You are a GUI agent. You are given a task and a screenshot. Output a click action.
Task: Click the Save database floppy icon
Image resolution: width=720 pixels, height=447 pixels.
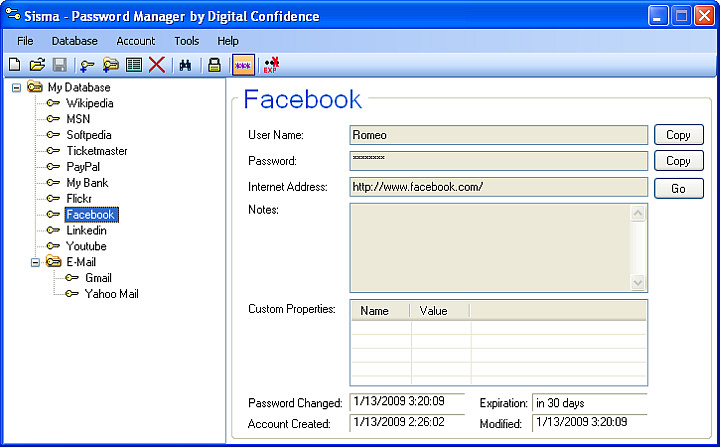pos(60,65)
